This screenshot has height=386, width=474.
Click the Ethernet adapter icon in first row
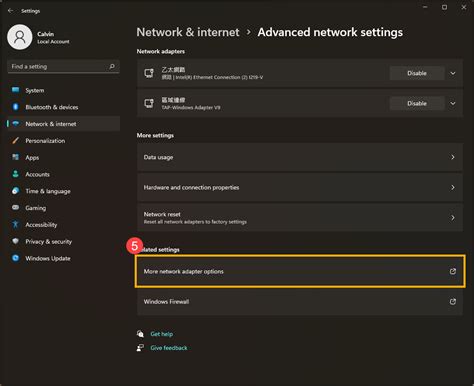coord(149,73)
